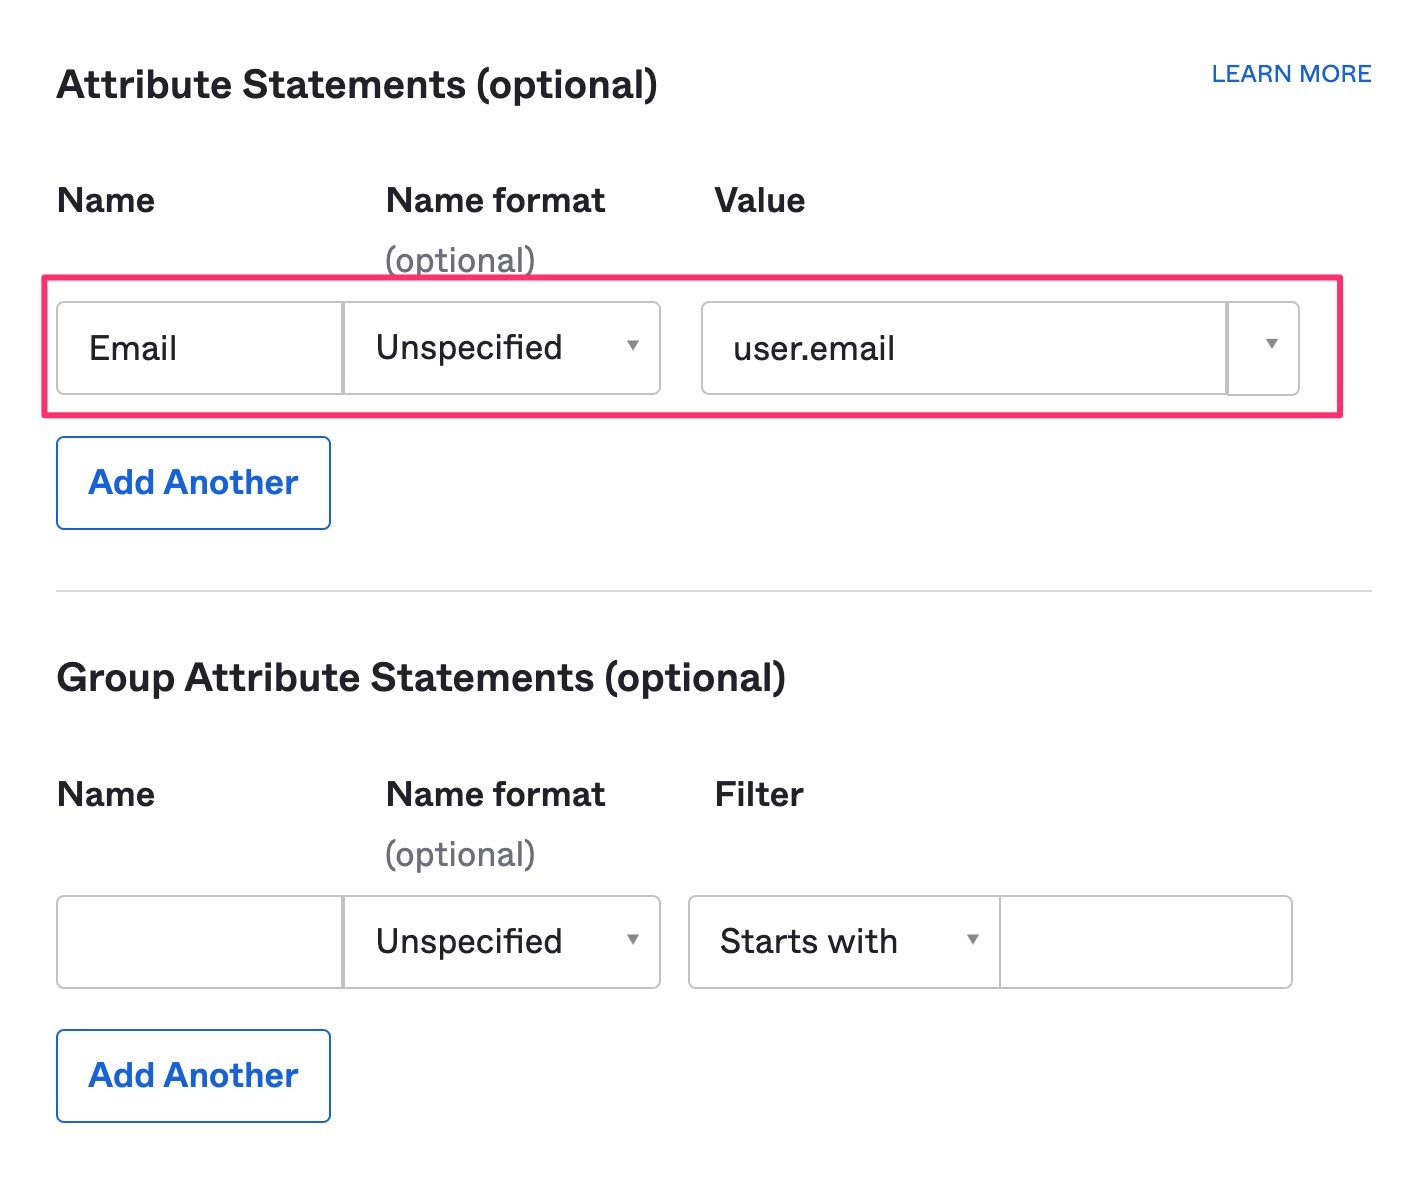1424x1178 pixels.
Task: Click the Attribute Statements (optional) heading
Action: 357,84
